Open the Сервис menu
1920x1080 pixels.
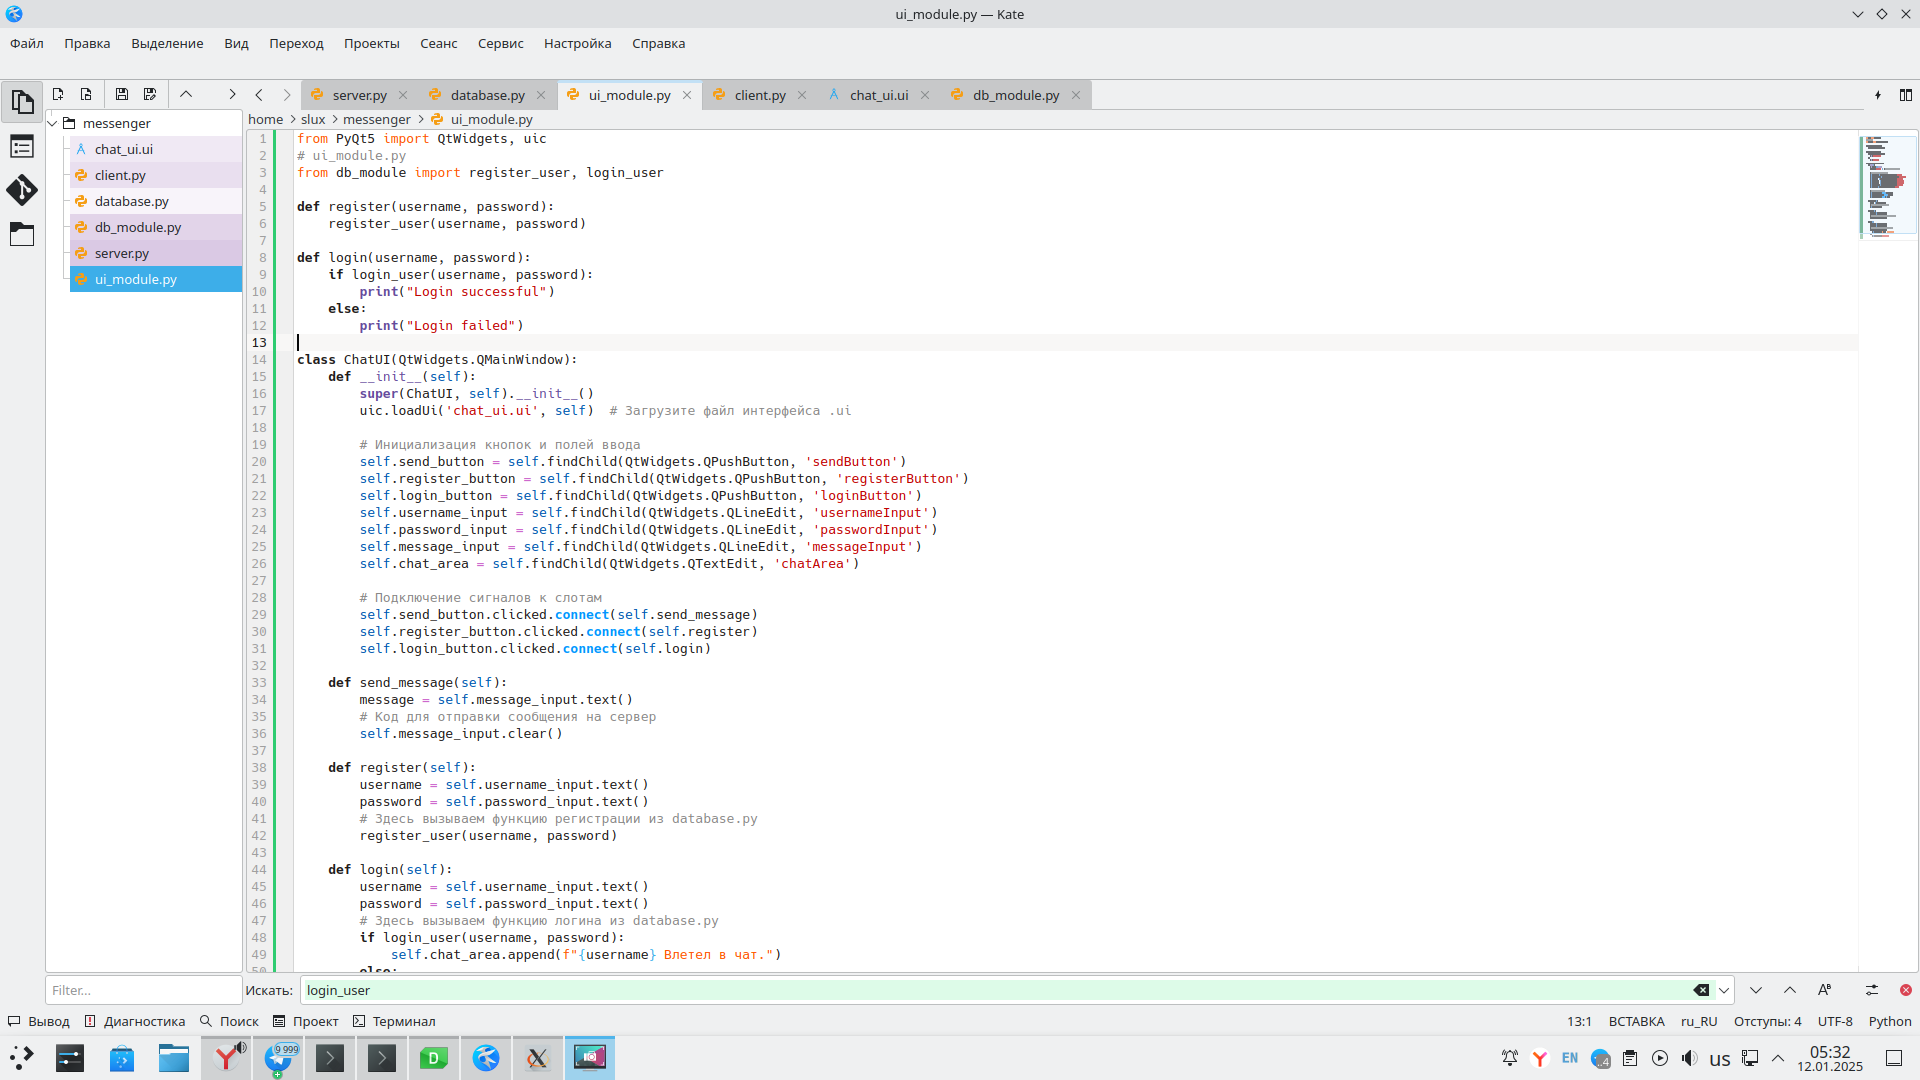pos(500,43)
